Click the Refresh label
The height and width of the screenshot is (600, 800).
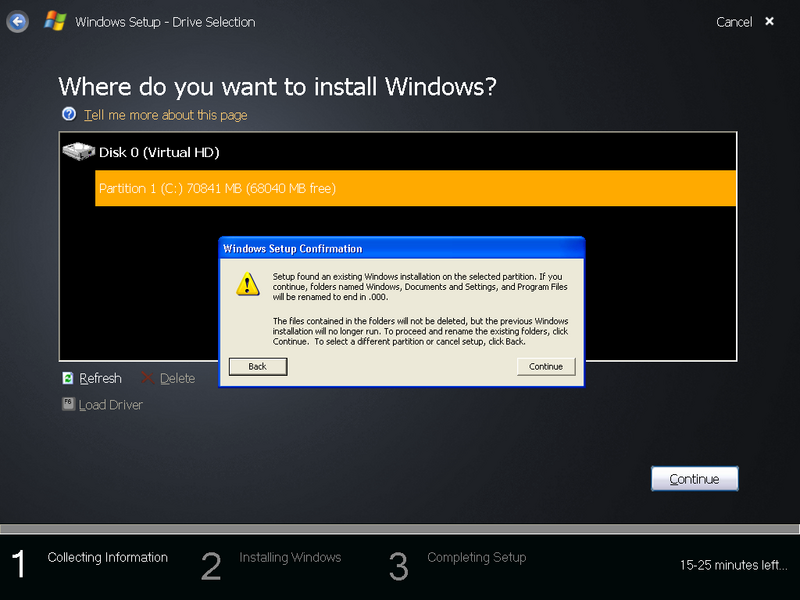pyautogui.click(x=101, y=378)
